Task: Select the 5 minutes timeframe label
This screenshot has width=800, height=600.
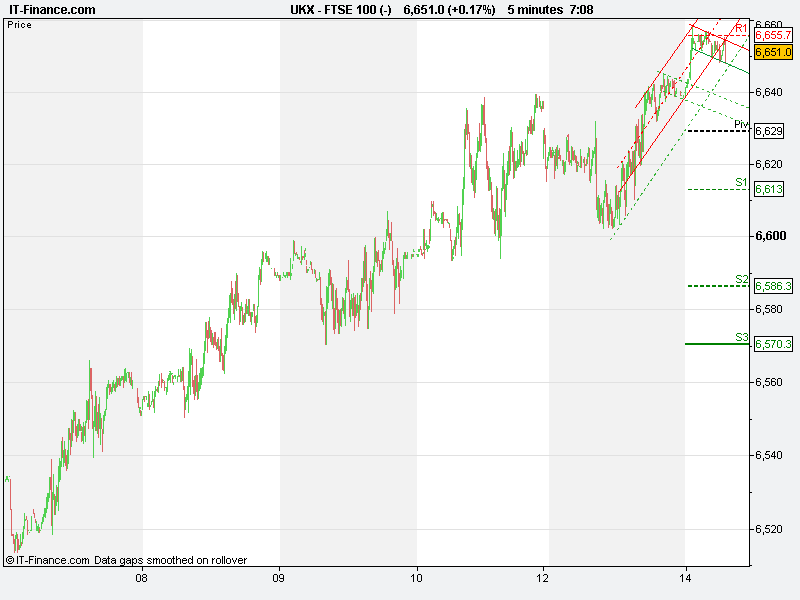Action: 537,9
